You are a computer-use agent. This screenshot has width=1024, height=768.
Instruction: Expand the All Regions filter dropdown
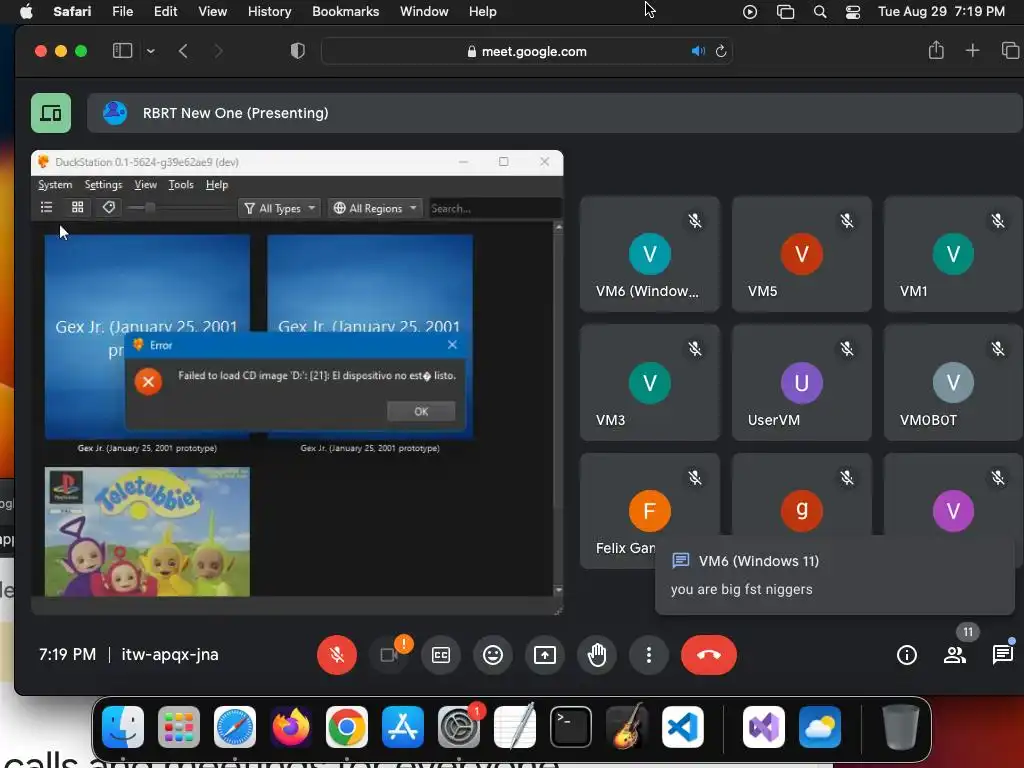[x=376, y=208]
